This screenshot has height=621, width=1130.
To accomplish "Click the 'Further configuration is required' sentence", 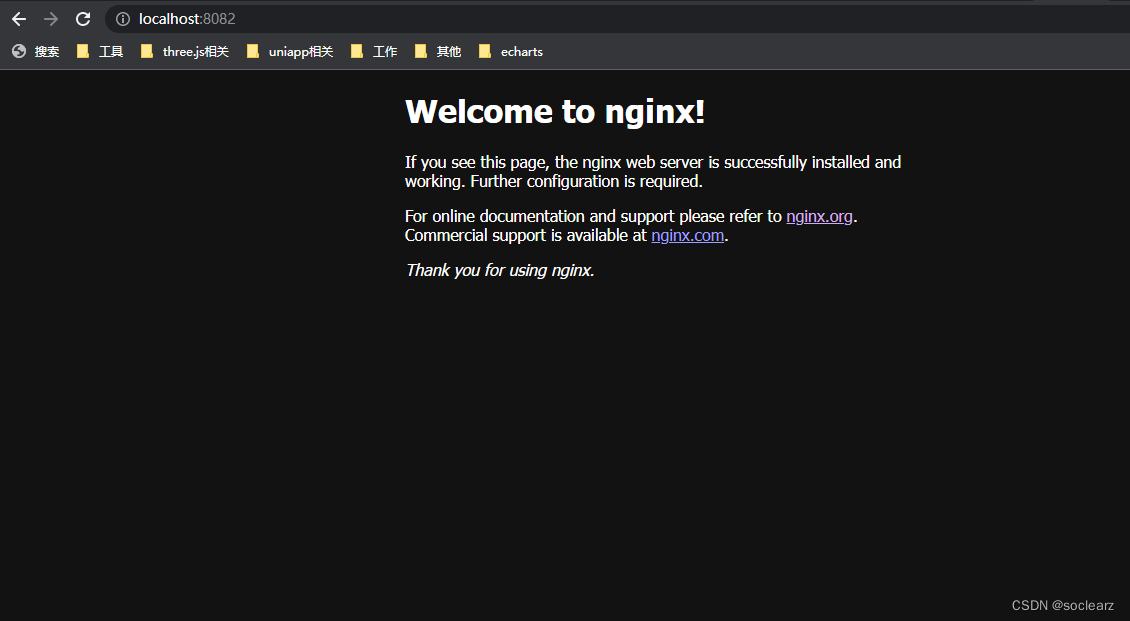I will click(587, 182).
